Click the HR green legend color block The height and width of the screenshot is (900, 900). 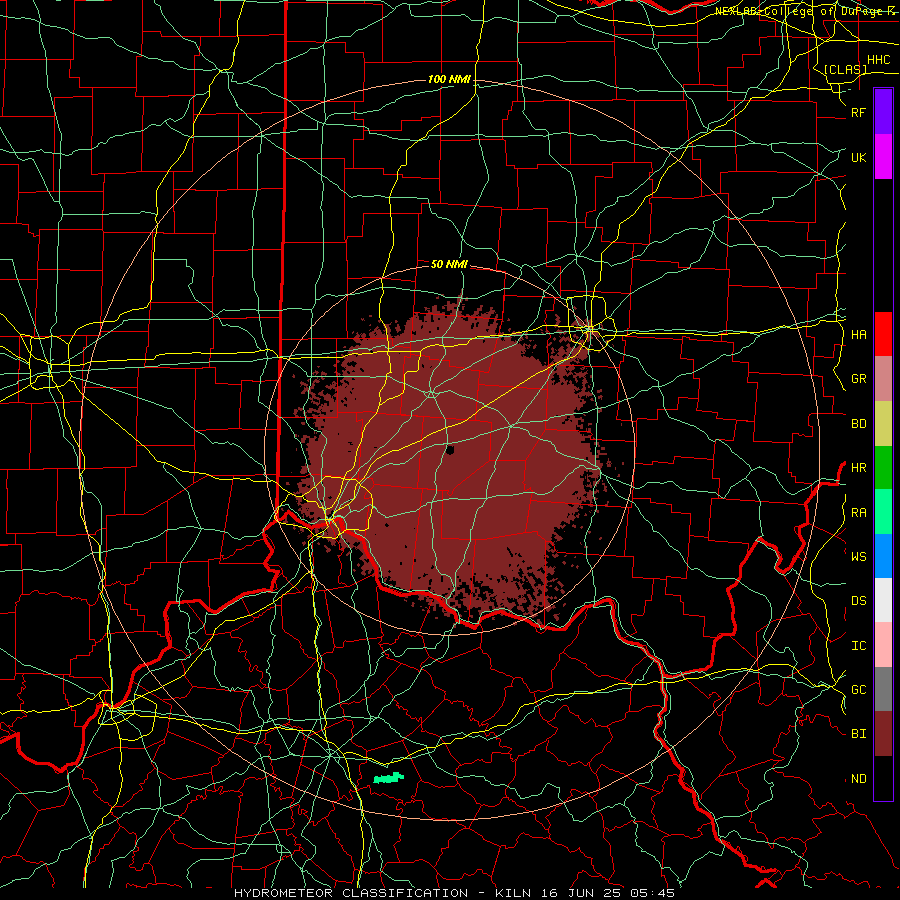coord(883,467)
